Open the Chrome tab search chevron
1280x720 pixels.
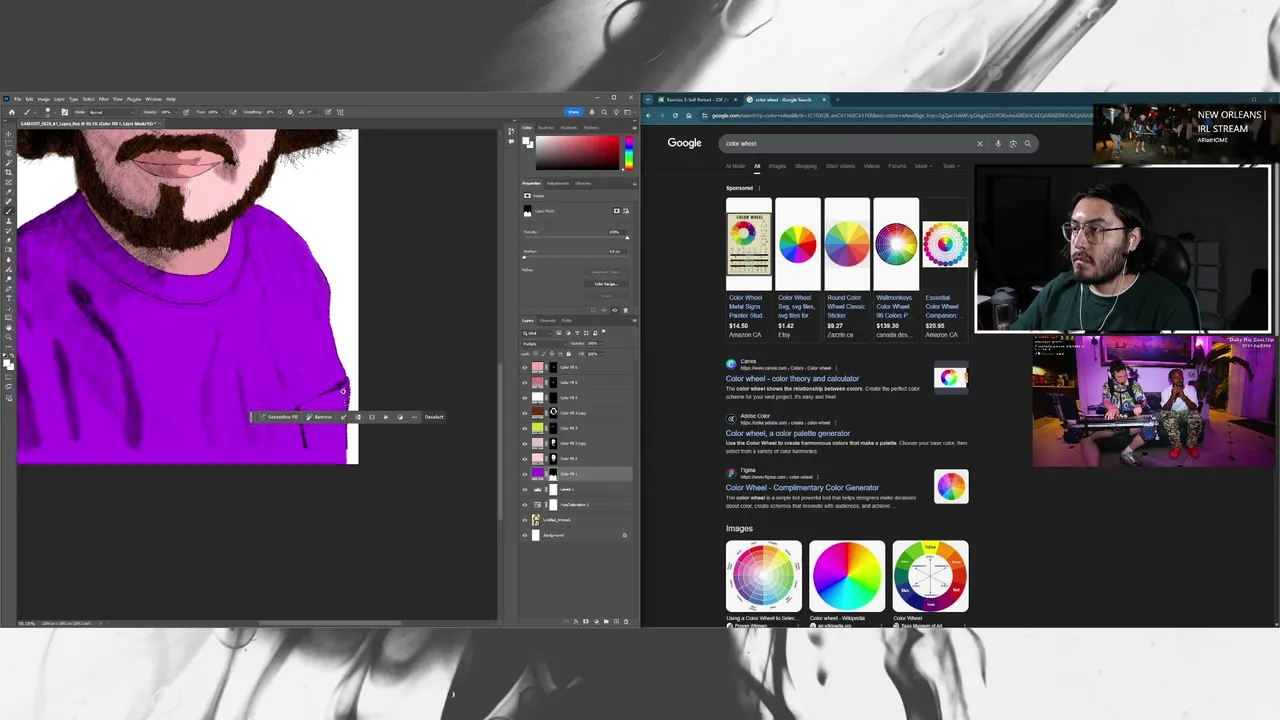coord(649,99)
